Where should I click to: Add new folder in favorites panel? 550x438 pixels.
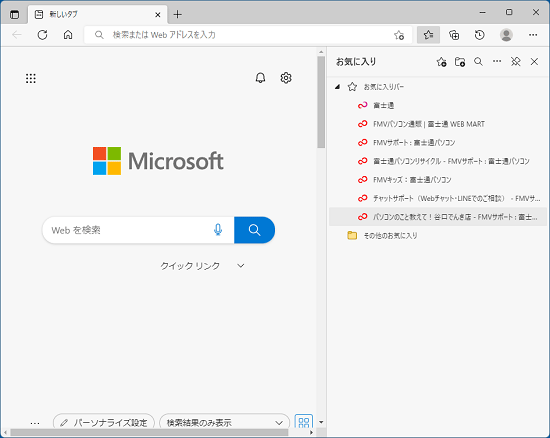[460, 62]
